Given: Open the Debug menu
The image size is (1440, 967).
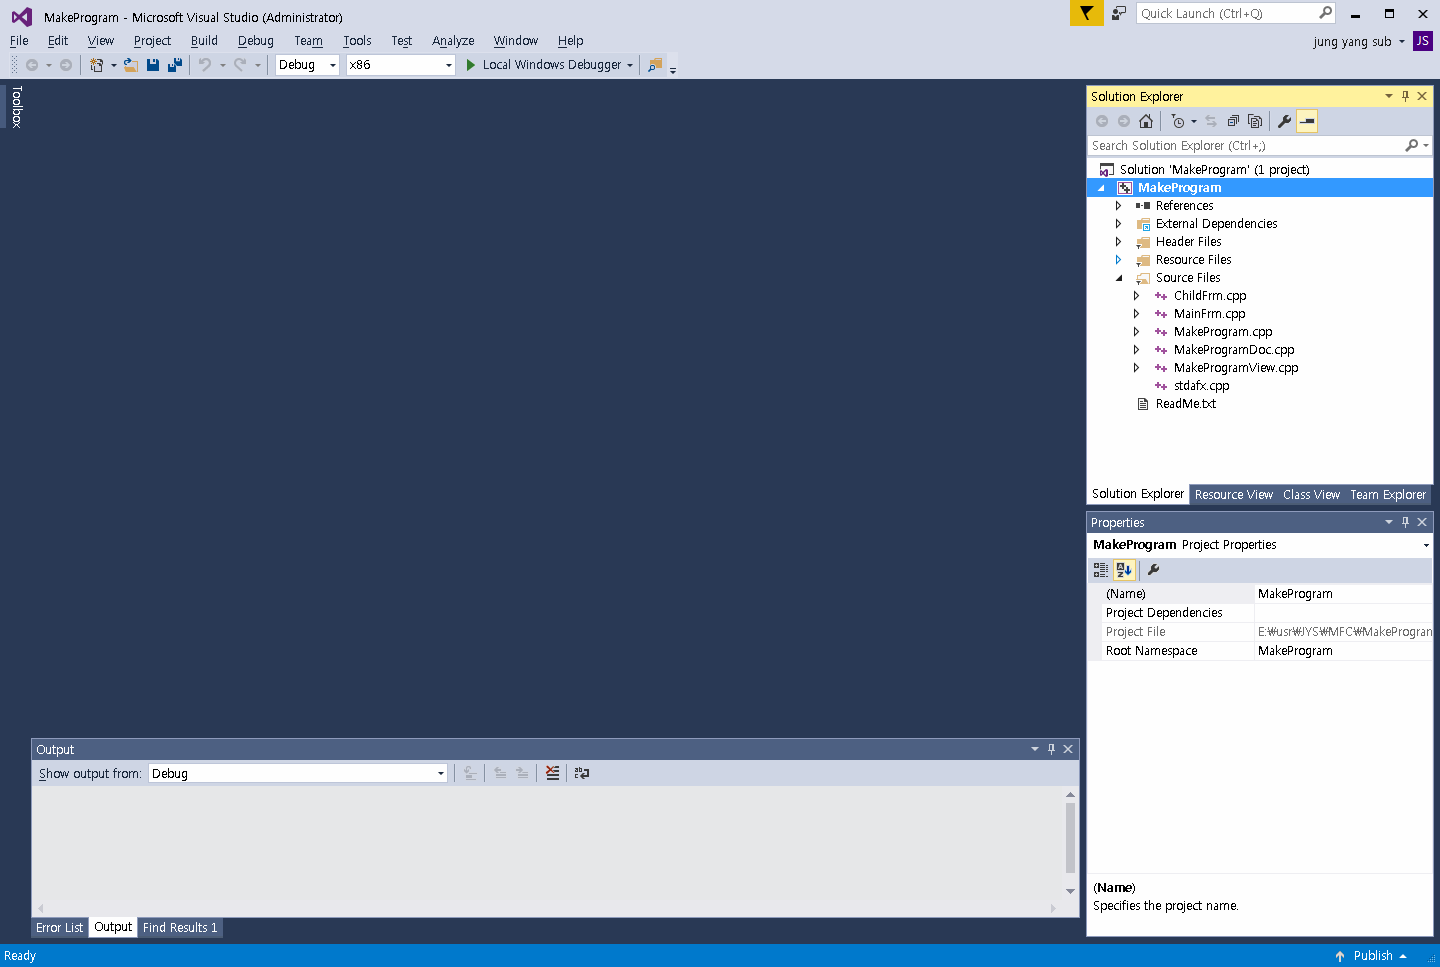Looking at the screenshot, I should (255, 41).
